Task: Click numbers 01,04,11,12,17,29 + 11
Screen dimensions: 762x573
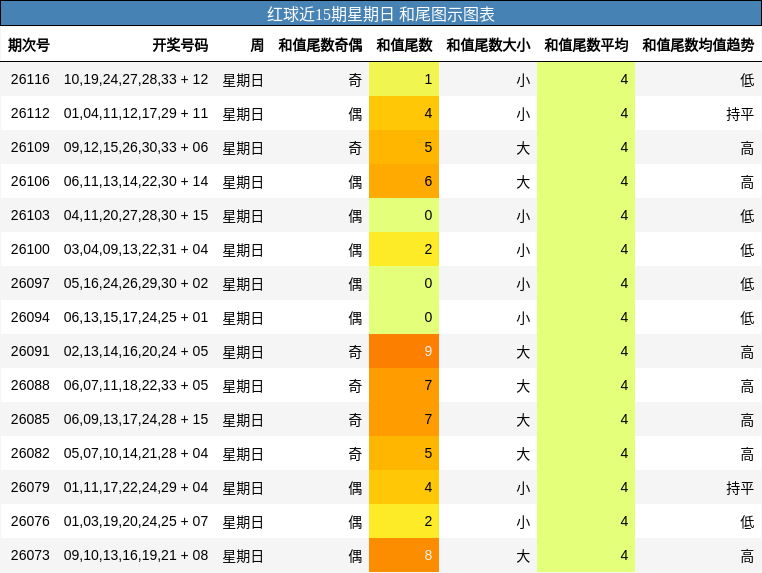Action: point(136,113)
